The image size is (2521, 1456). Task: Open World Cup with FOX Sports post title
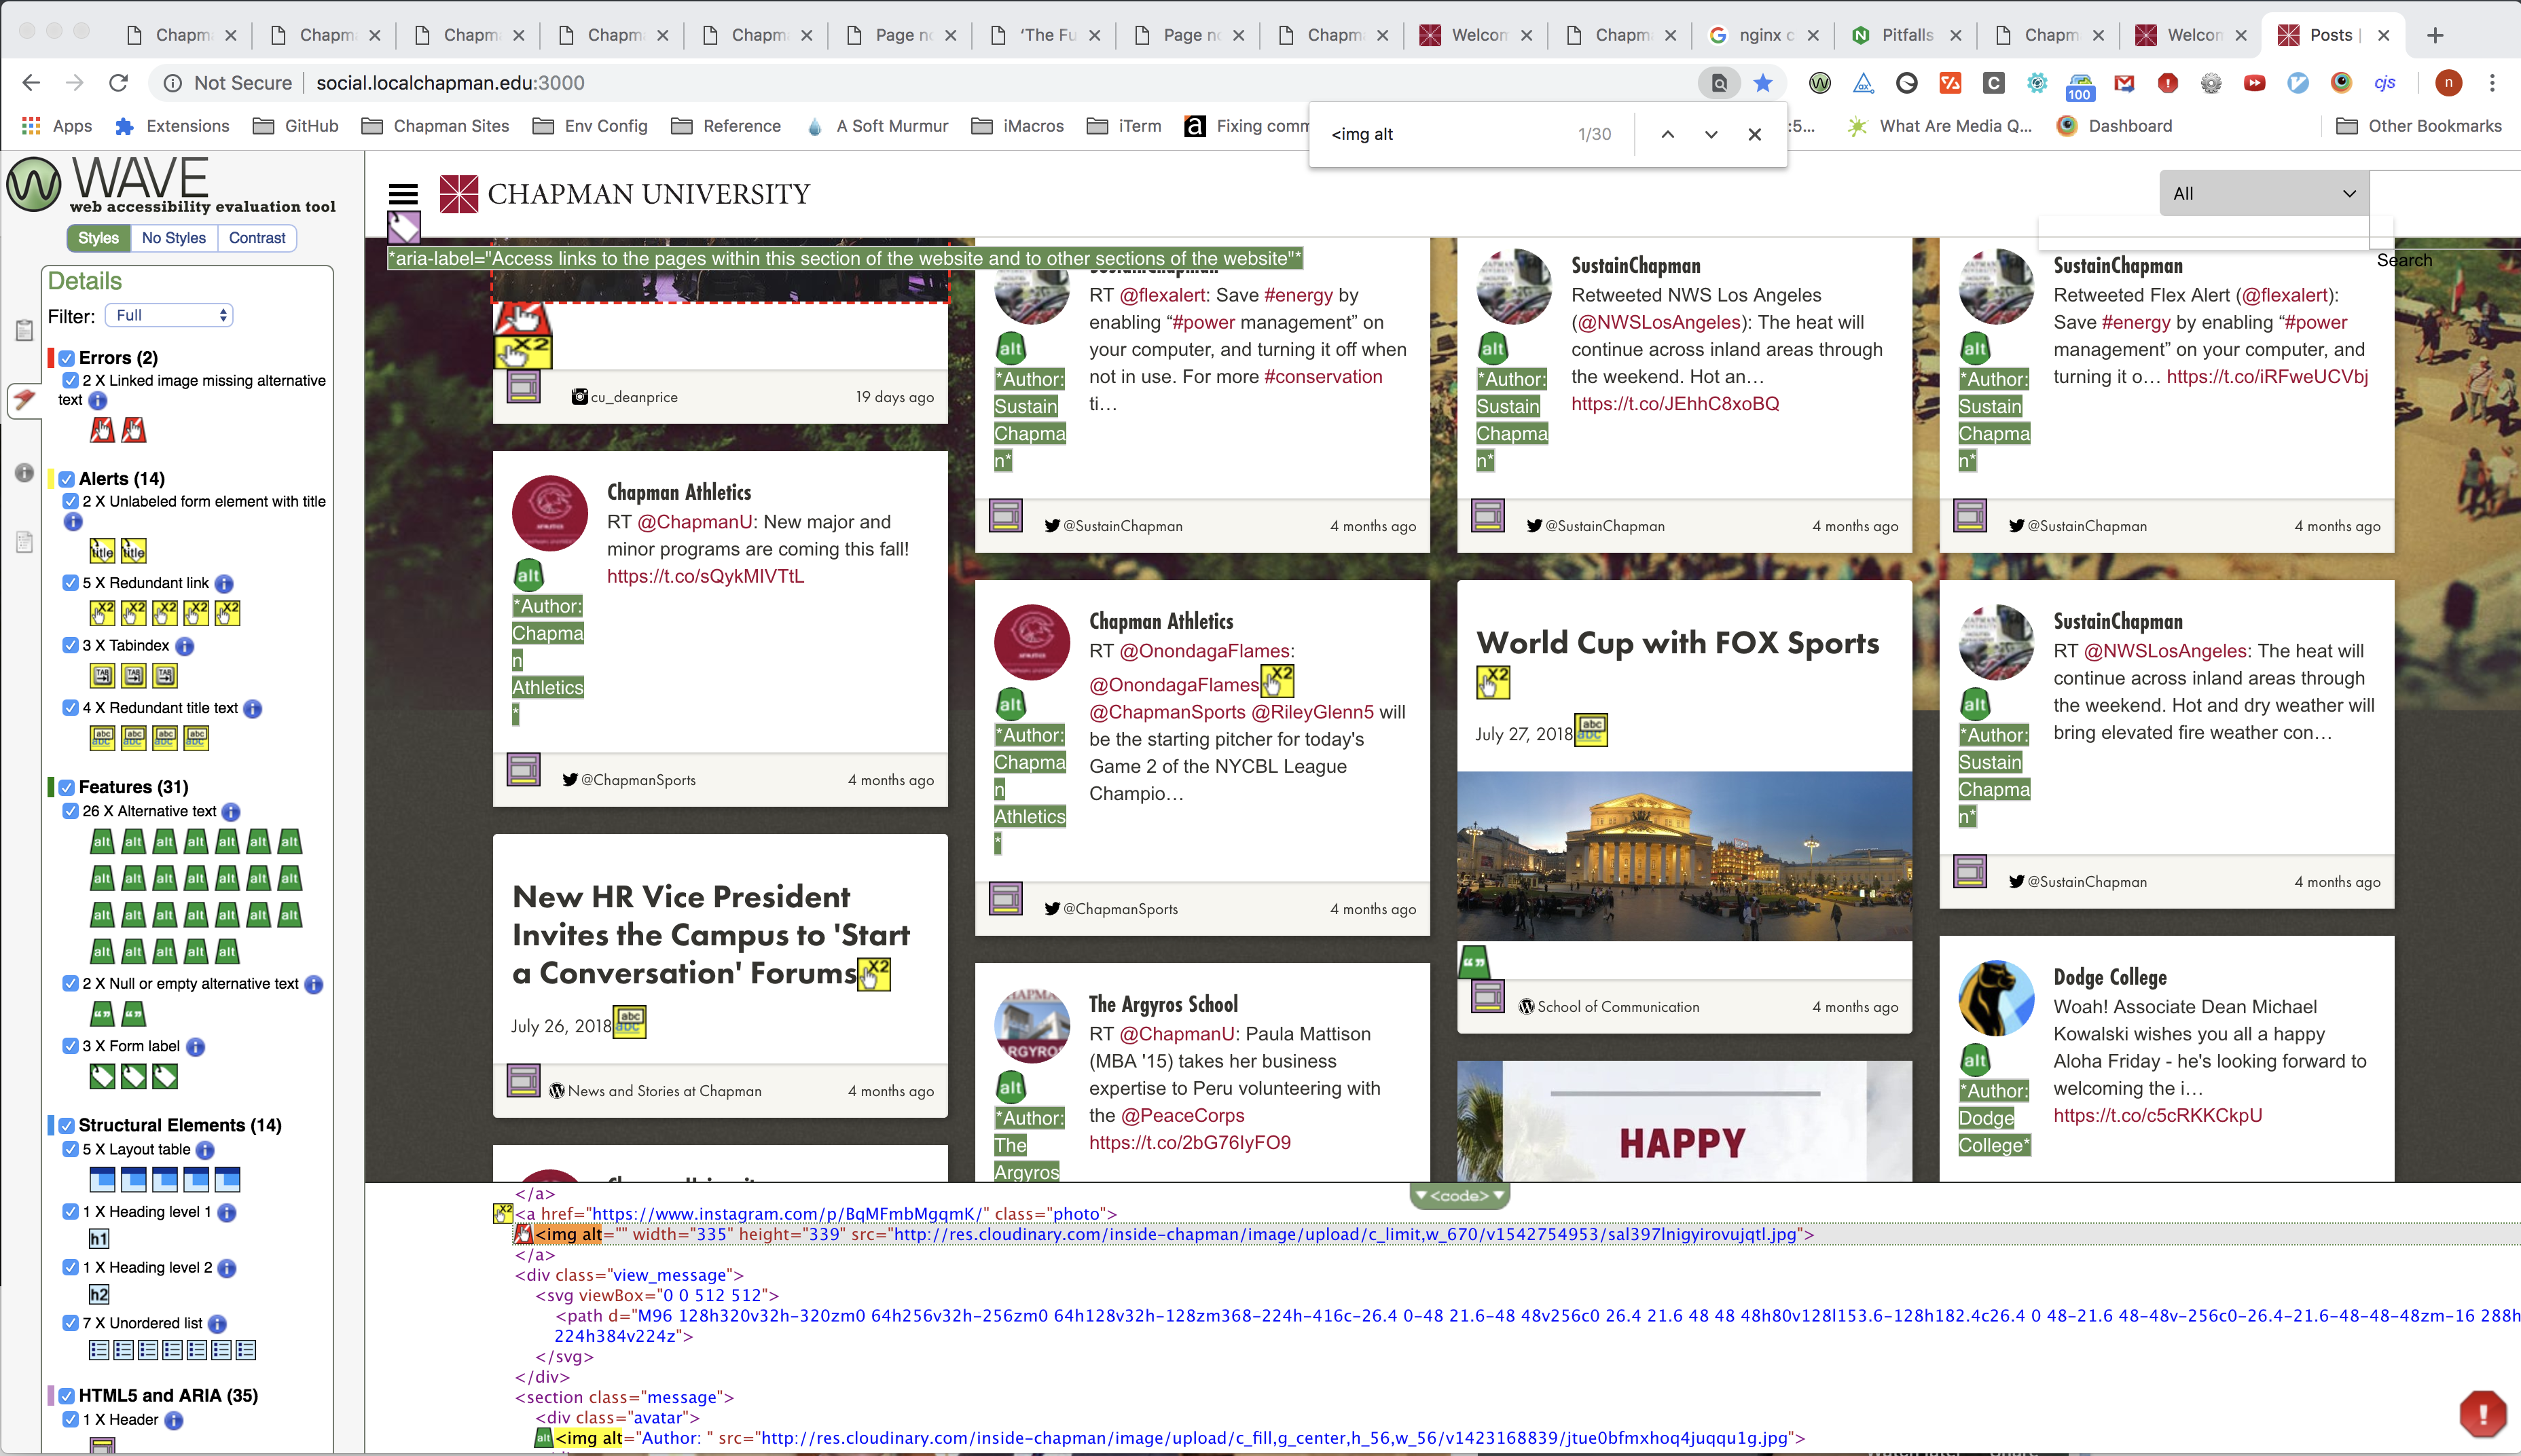click(x=1678, y=643)
